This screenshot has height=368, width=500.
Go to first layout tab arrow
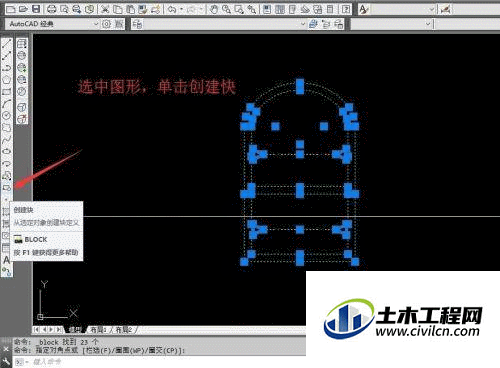[36, 330]
